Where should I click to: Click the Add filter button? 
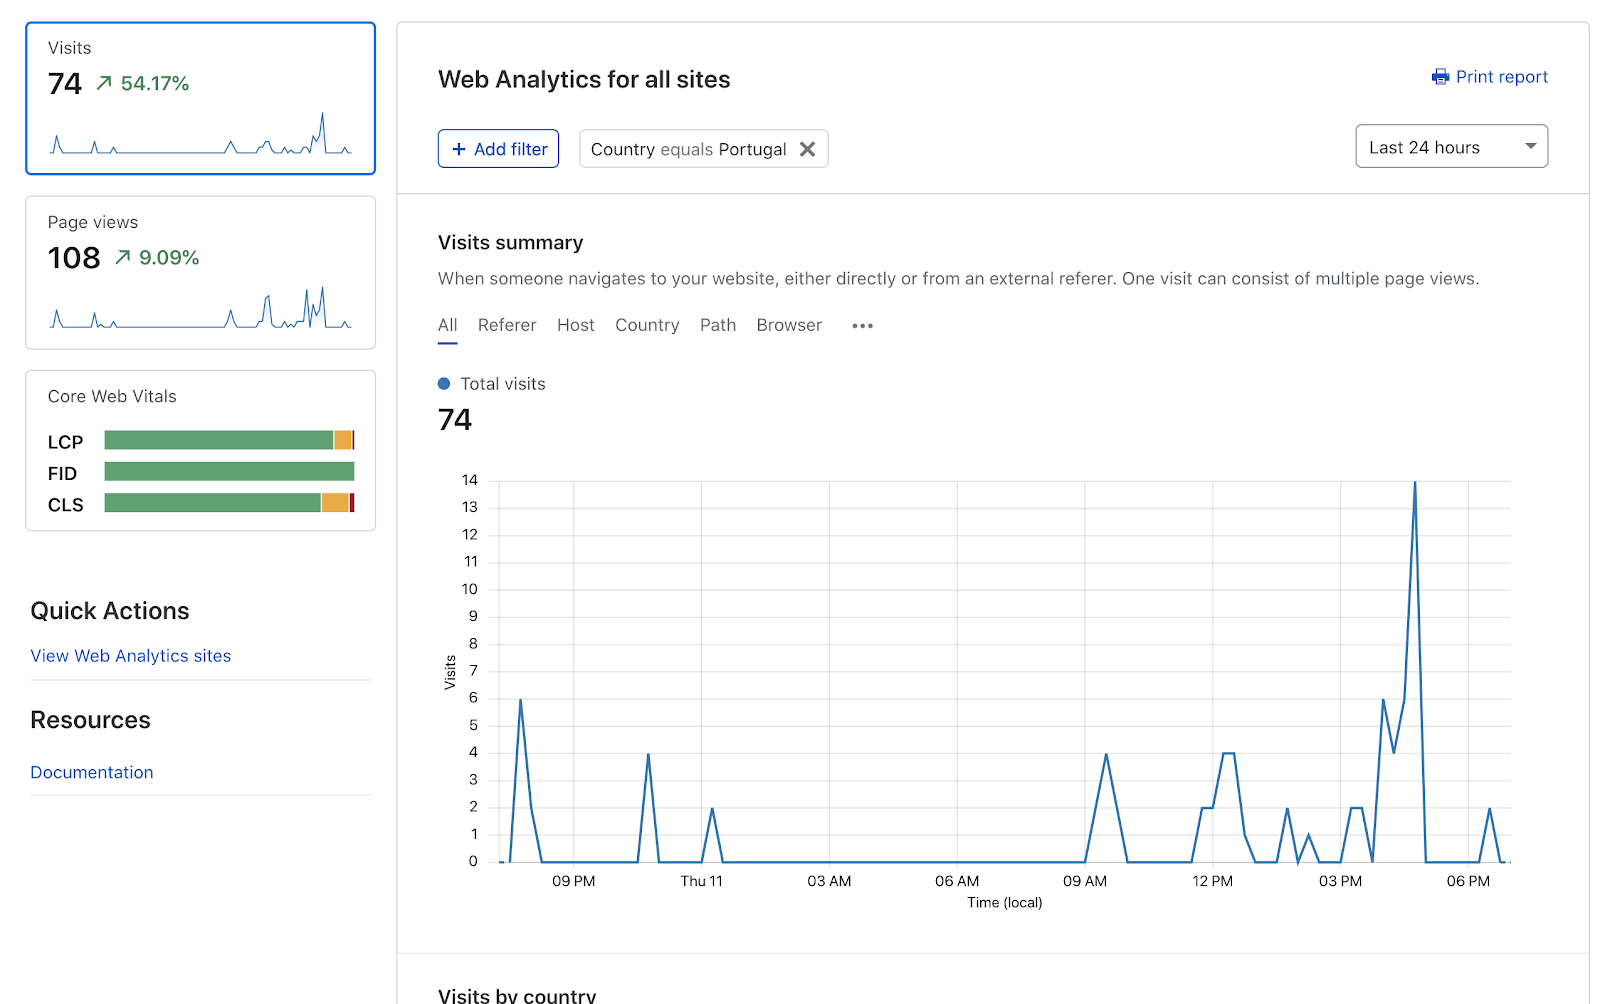[498, 148]
